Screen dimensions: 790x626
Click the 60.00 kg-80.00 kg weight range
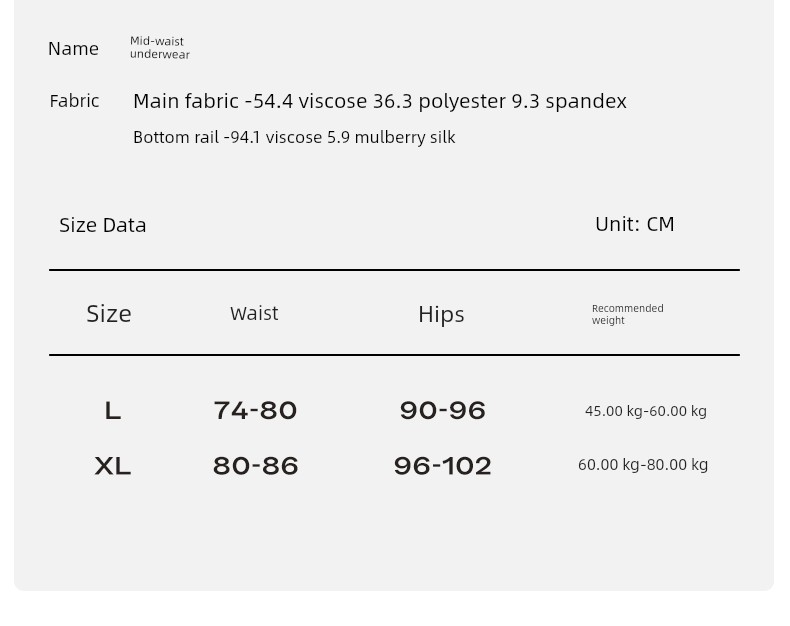click(x=643, y=465)
